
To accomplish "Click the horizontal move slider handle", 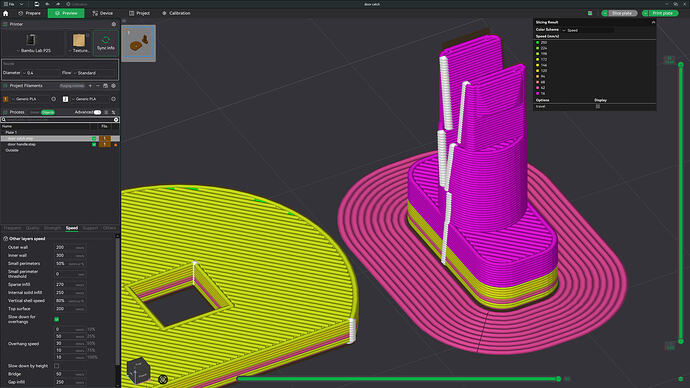I will click(x=558, y=379).
